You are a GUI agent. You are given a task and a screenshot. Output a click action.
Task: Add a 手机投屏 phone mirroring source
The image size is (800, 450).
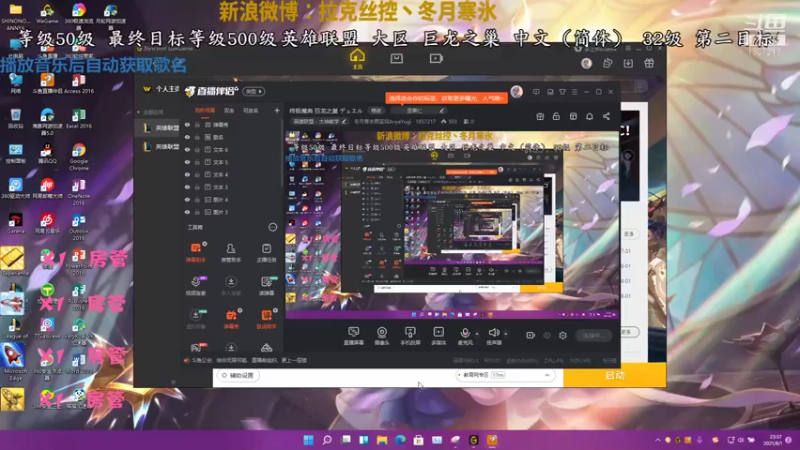[410, 336]
